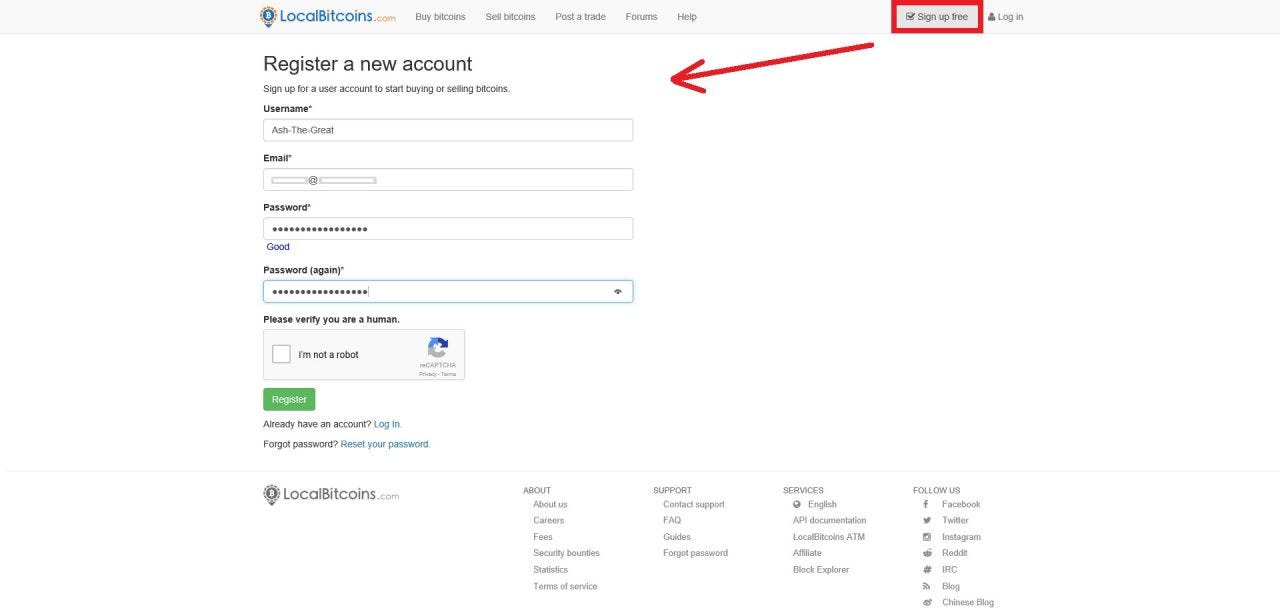This screenshot has width=1280, height=616.
Task: Click the Chinese Blog Weibo icon
Action: 927,602
